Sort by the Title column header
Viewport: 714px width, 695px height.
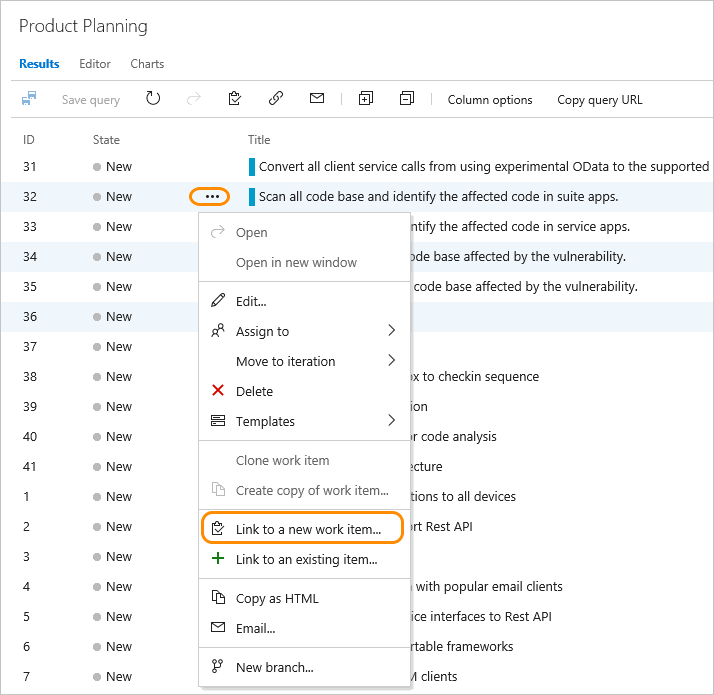pos(259,140)
